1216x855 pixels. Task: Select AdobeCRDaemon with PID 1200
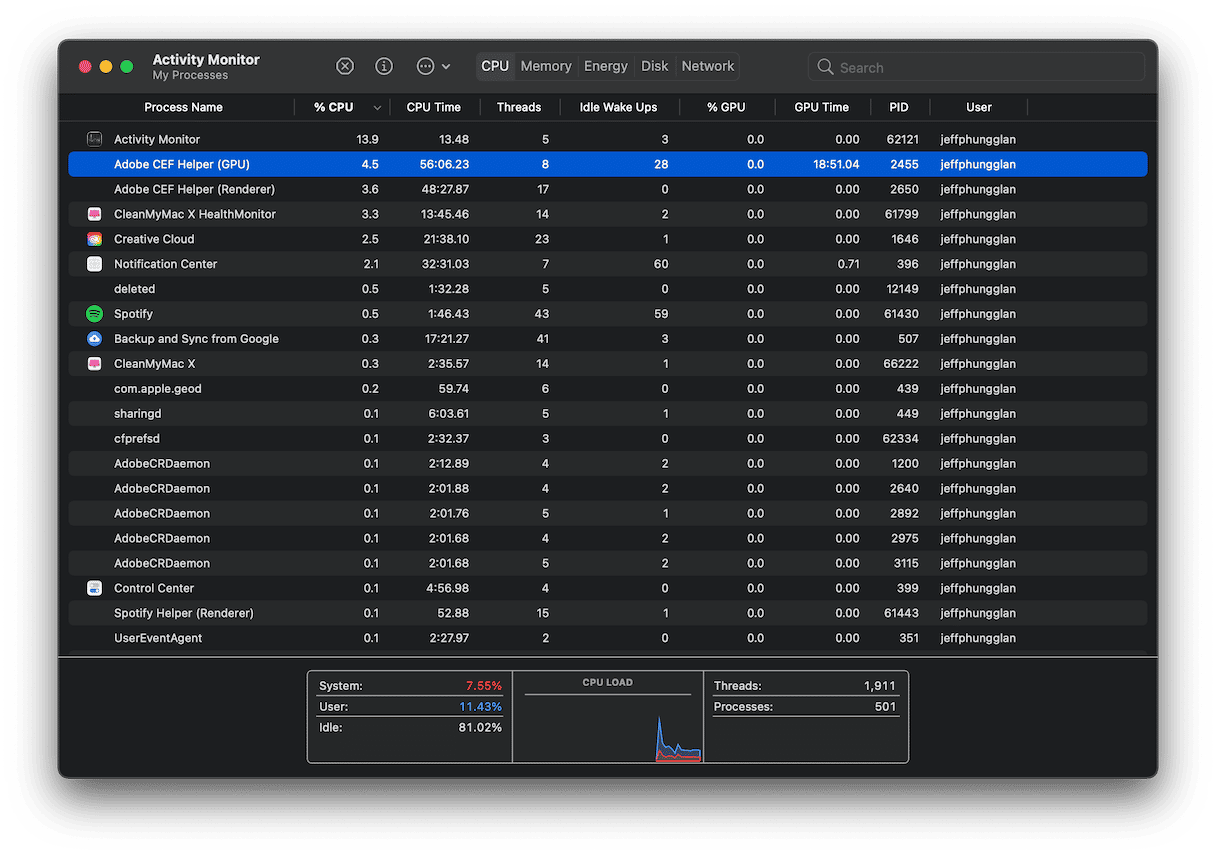(x=608, y=464)
